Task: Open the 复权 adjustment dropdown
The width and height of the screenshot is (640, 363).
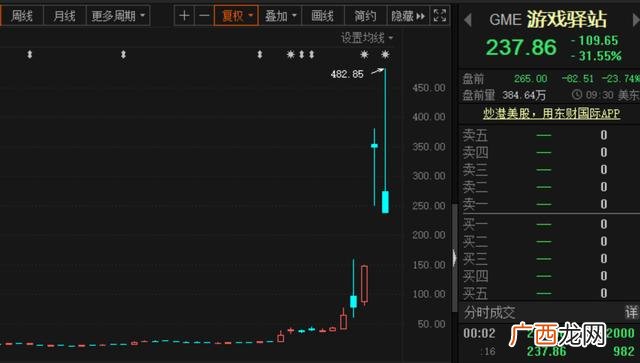Action: pos(236,16)
